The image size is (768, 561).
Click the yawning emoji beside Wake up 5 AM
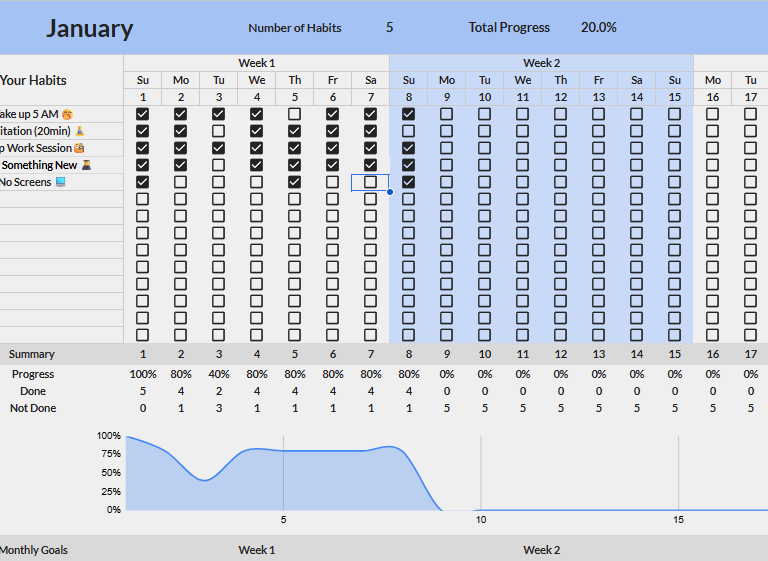[x=68, y=115]
